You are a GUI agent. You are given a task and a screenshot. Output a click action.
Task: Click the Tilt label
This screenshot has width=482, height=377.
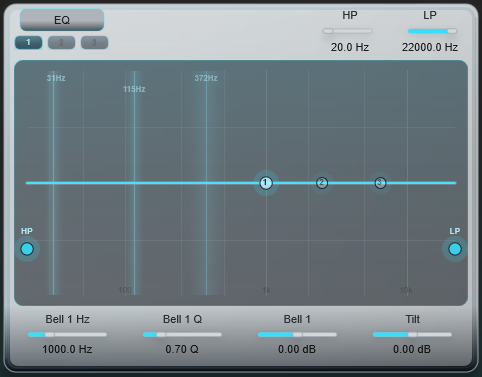[412, 319]
